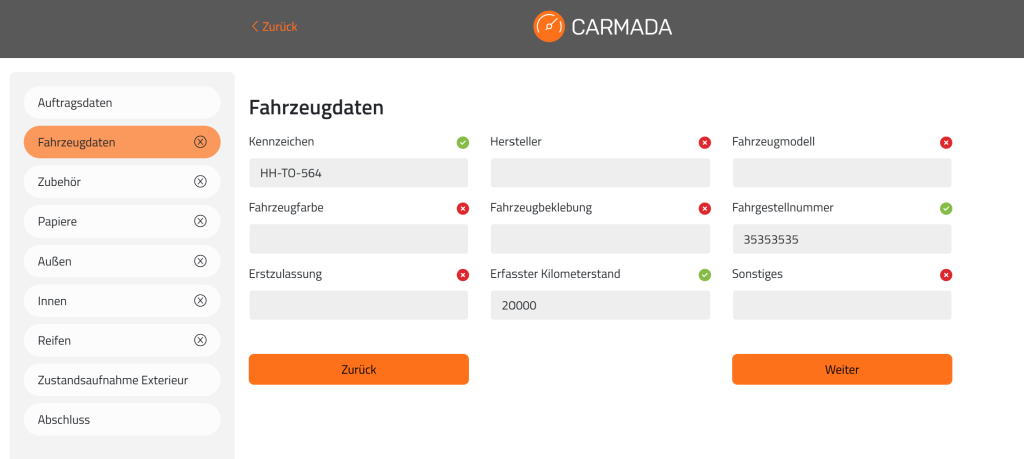Click the orange Weiter button
Image resolution: width=1024 pixels, height=459 pixels.
842,370
